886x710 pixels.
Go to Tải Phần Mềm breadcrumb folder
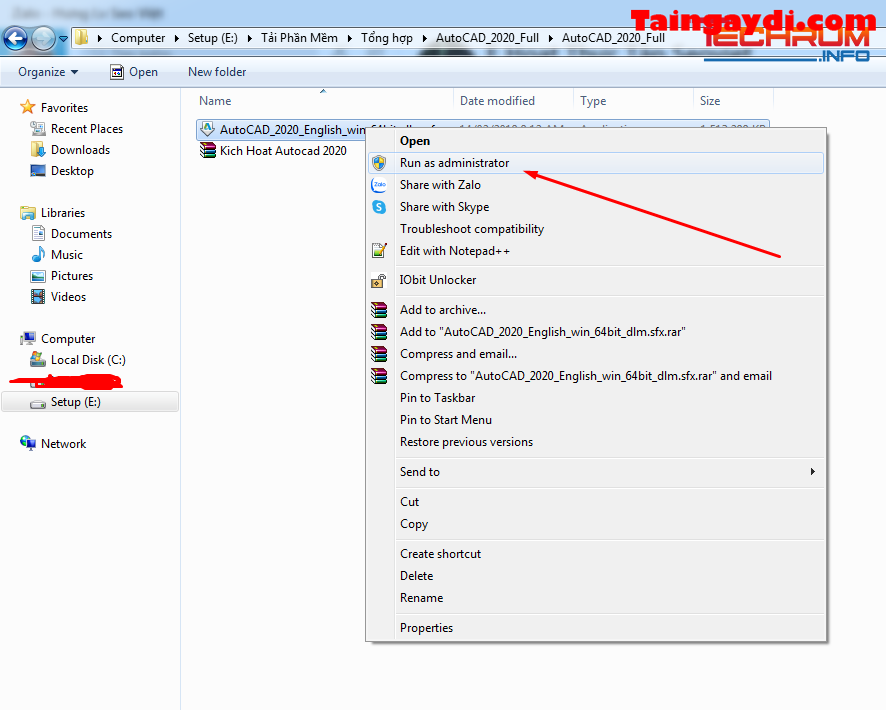click(x=299, y=38)
